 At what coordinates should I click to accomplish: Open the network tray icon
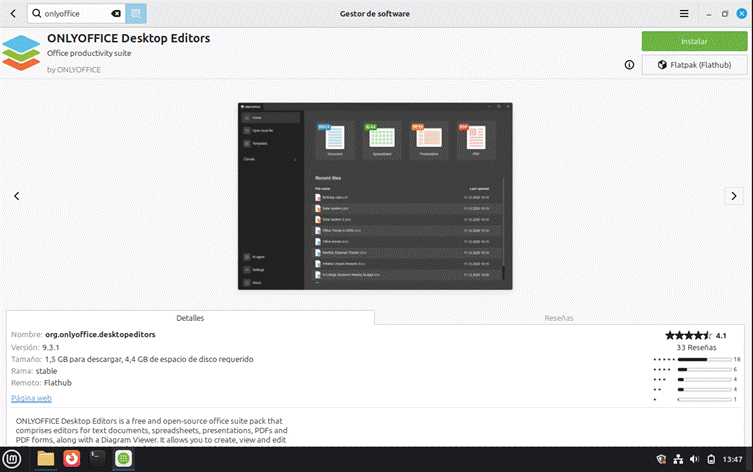coord(678,460)
